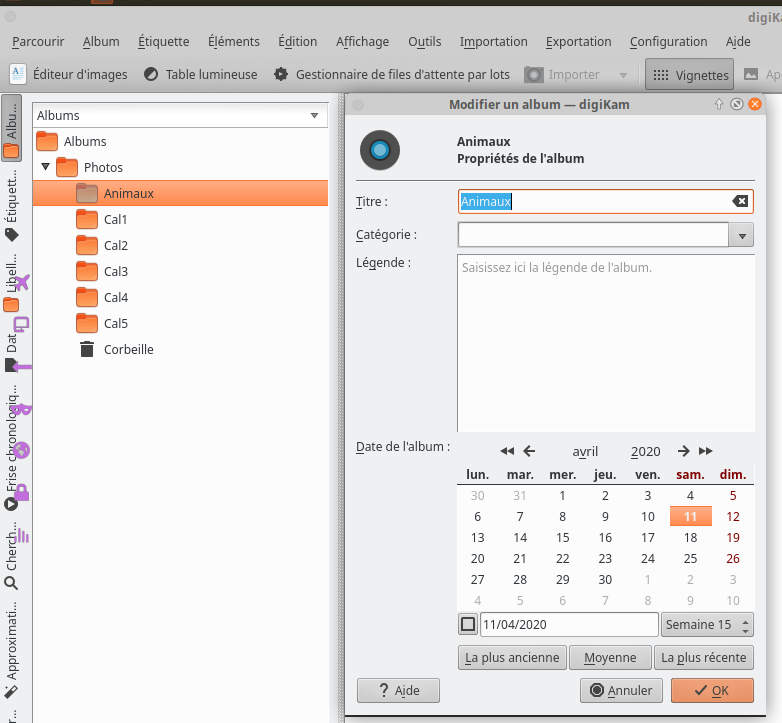Open the Album menu
Viewport: 782px width, 723px height.
[x=101, y=41]
